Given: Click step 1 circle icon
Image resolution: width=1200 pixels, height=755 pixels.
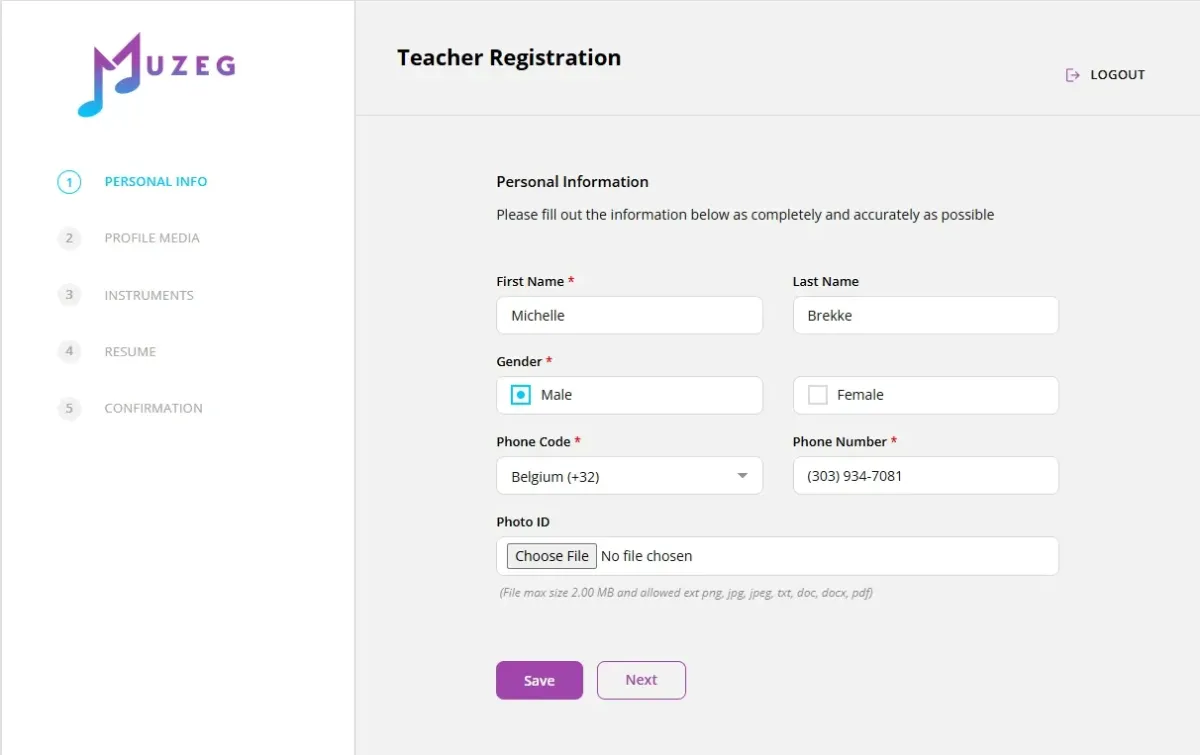Looking at the screenshot, I should tap(69, 182).
